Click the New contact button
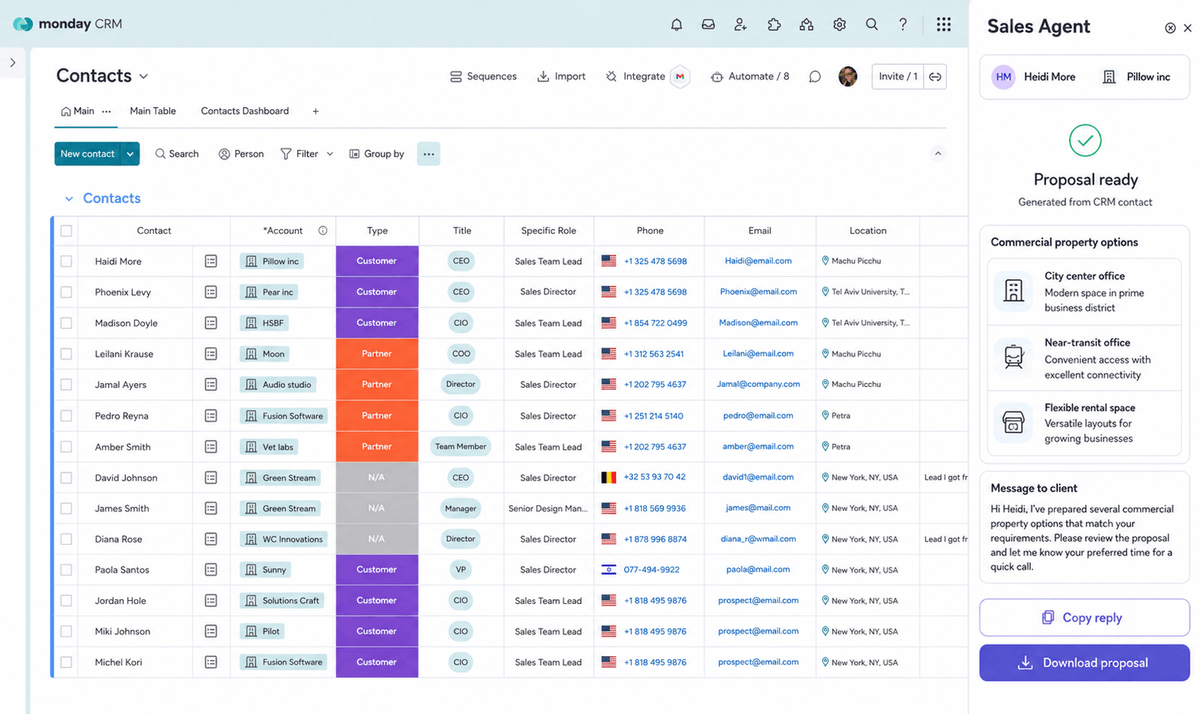1200x714 pixels. pyautogui.click(x=87, y=154)
